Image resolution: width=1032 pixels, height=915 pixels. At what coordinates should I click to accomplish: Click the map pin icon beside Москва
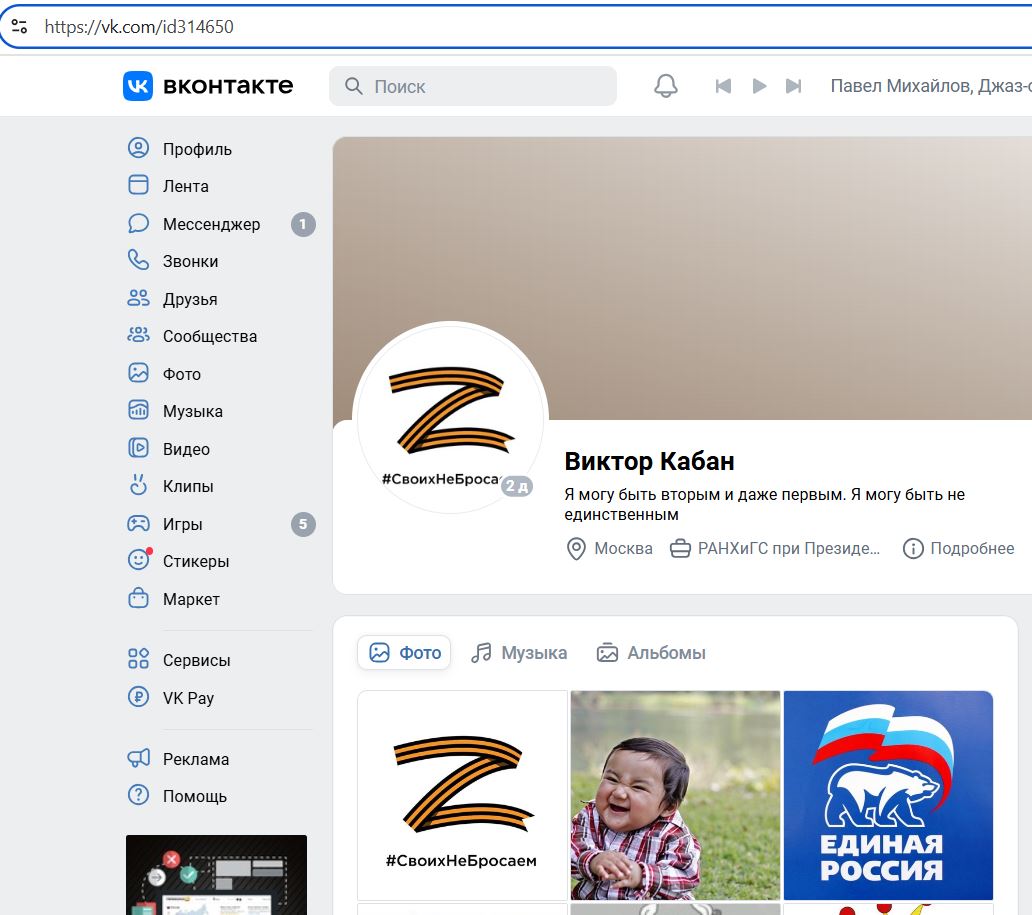576,548
